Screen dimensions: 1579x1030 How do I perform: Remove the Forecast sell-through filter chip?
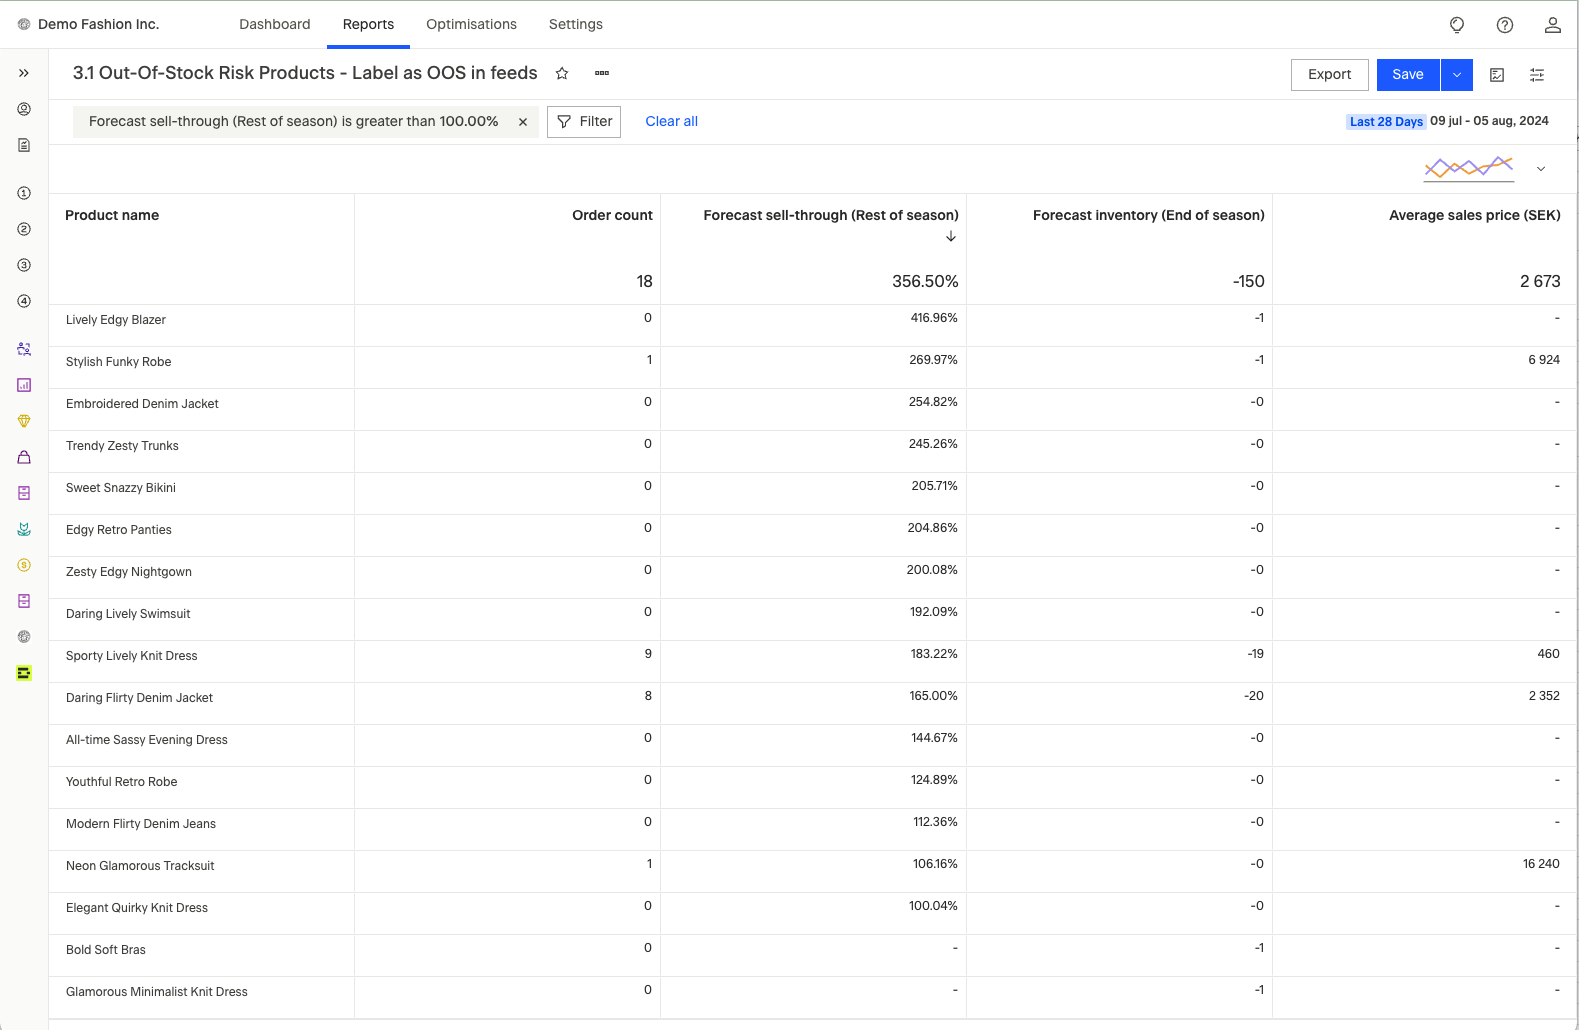[523, 122]
